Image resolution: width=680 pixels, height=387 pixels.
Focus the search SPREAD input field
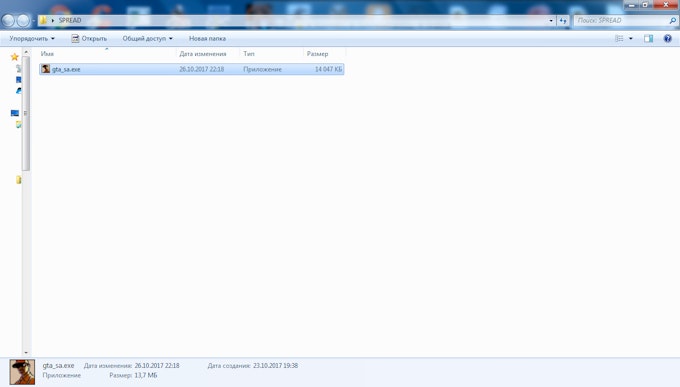coord(621,20)
